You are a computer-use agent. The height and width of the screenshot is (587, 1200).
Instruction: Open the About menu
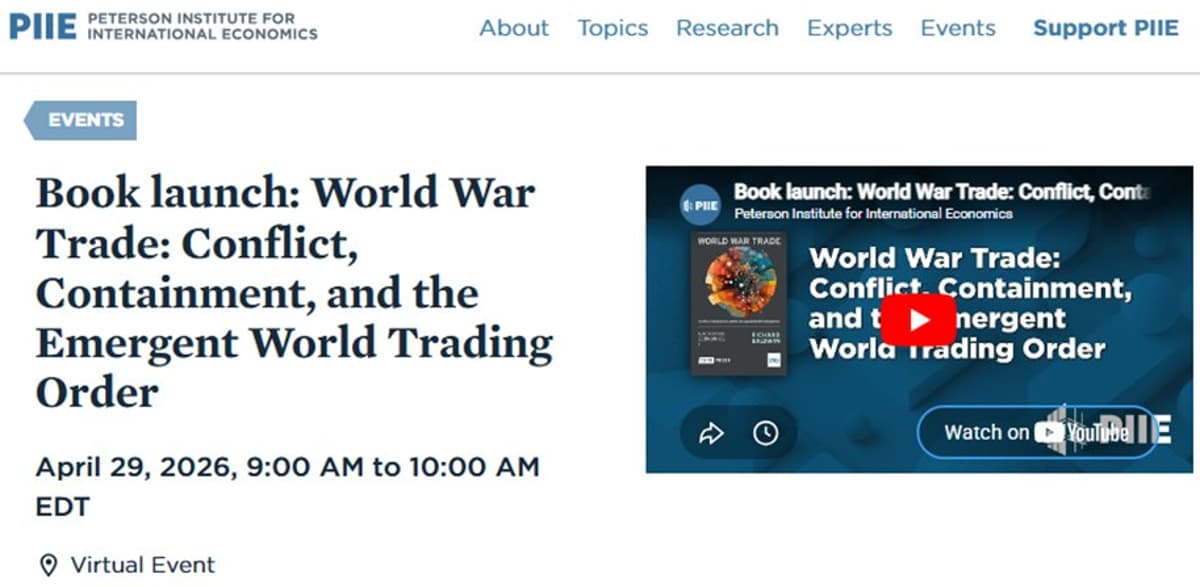(514, 28)
